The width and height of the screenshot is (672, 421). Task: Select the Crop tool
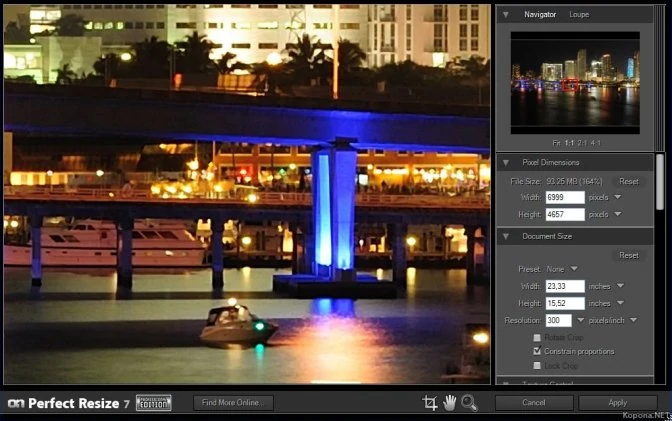click(429, 403)
